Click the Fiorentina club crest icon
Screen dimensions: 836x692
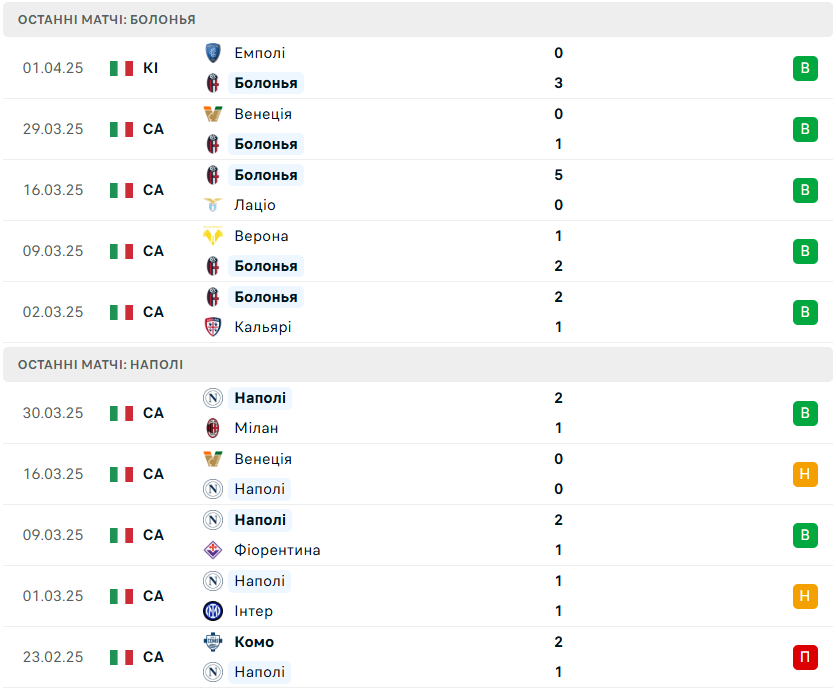[212, 550]
